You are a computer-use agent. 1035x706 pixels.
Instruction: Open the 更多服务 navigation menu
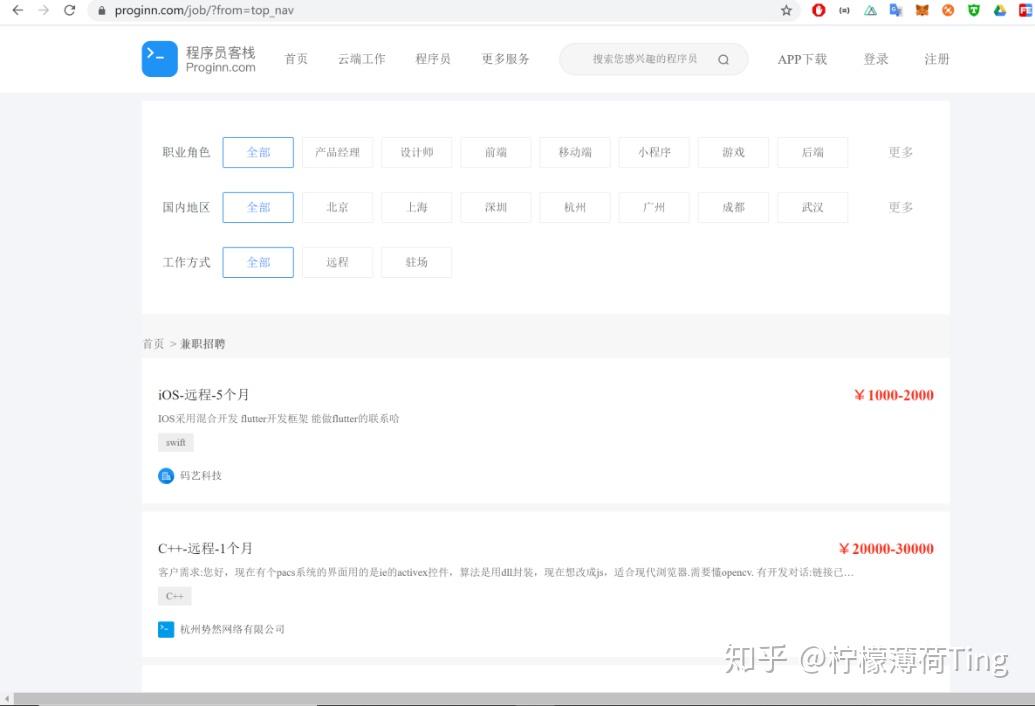pos(506,59)
